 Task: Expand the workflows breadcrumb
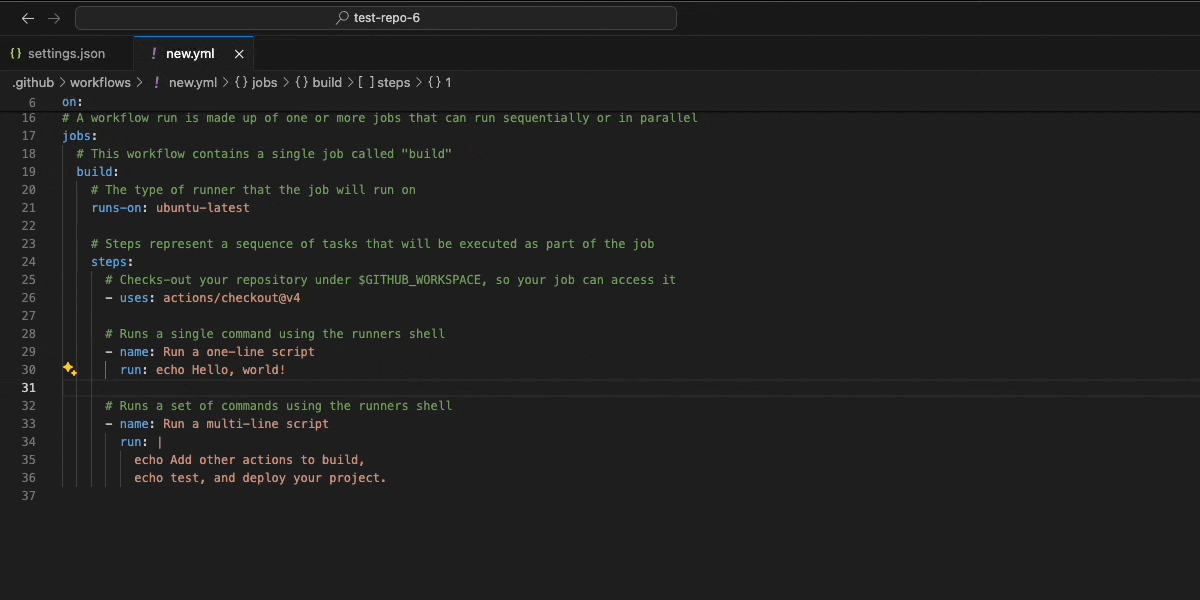[x=100, y=83]
